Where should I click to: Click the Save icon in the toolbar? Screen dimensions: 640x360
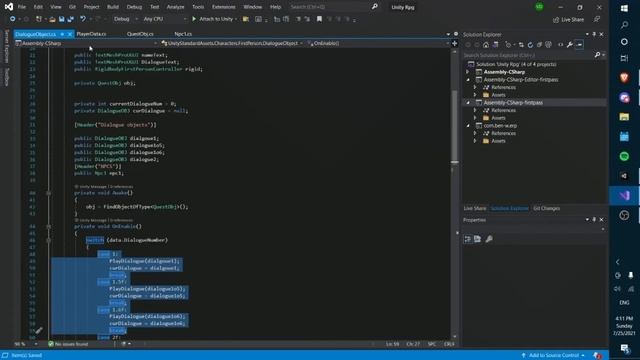click(61, 19)
